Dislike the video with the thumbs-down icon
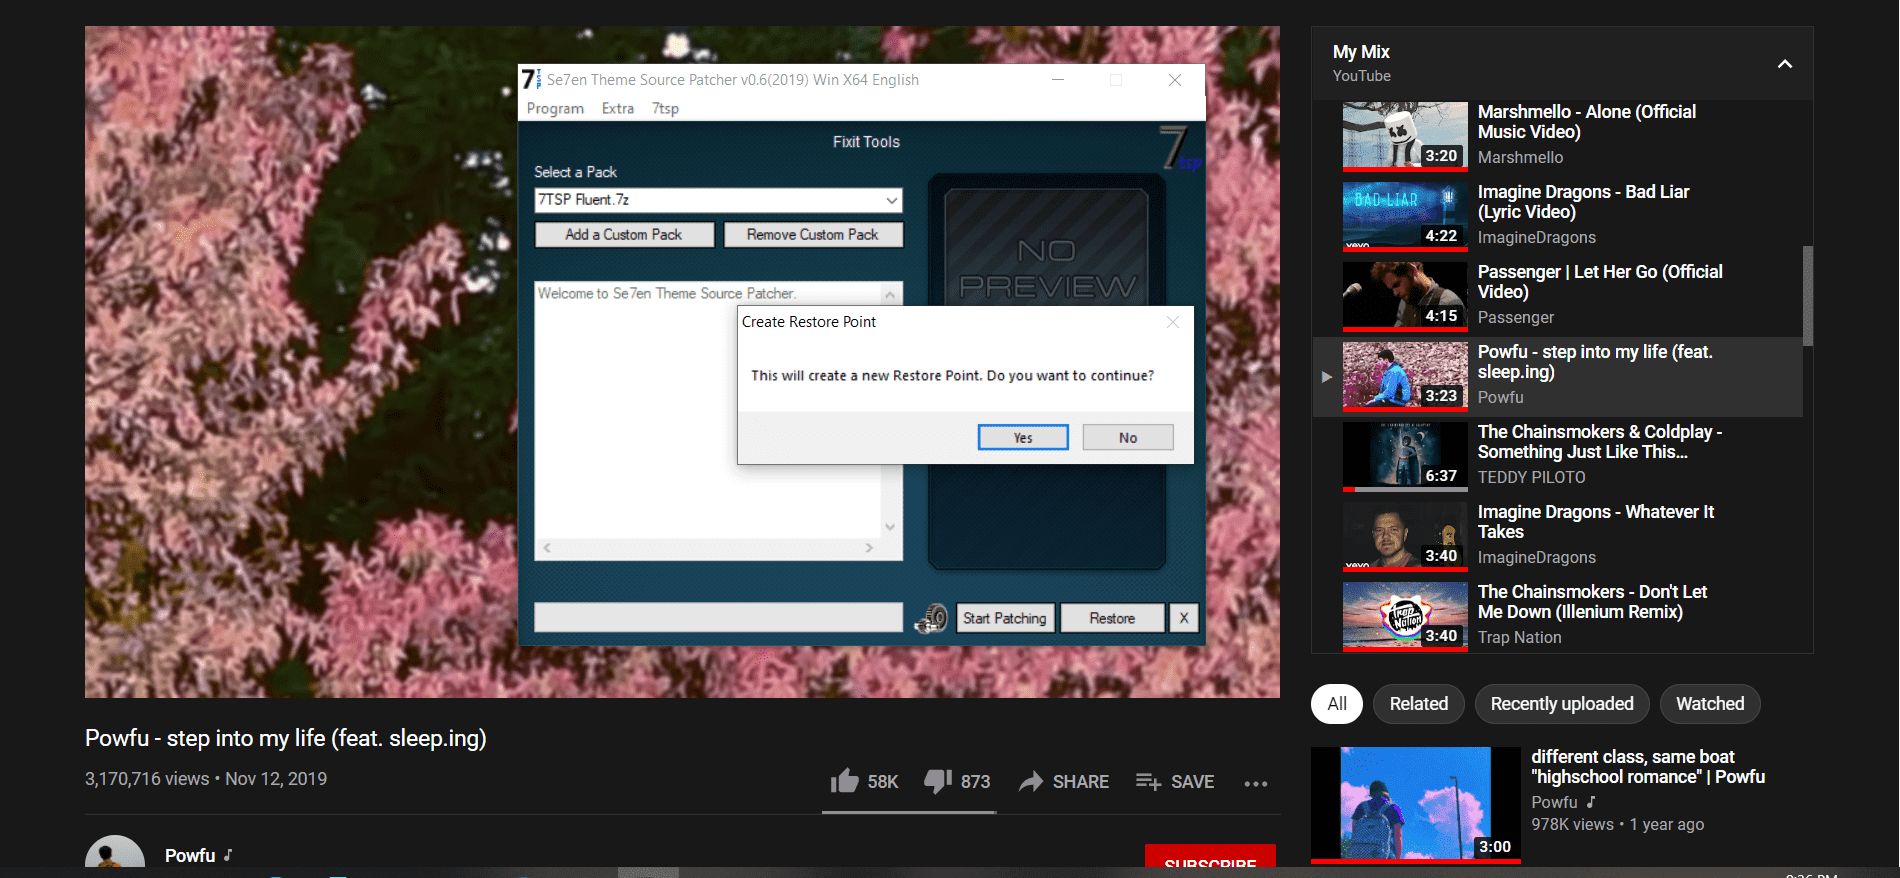 point(938,781)
